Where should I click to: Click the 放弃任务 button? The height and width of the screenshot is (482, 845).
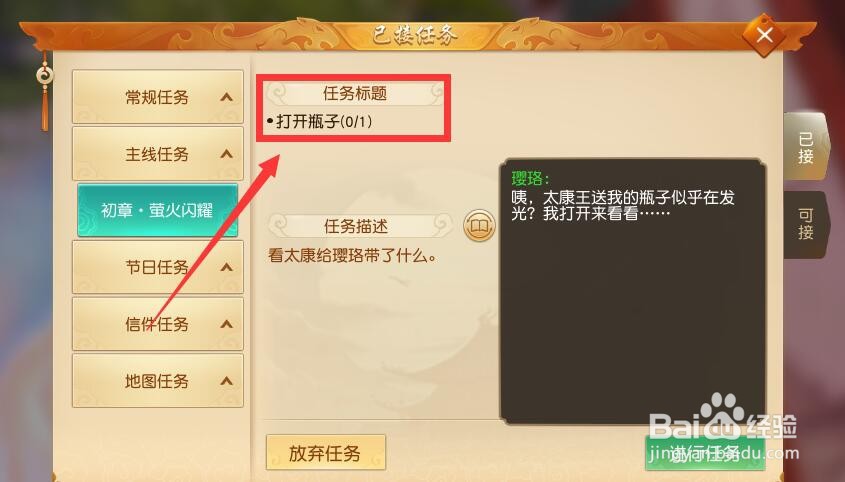click(x=325, y=452)
